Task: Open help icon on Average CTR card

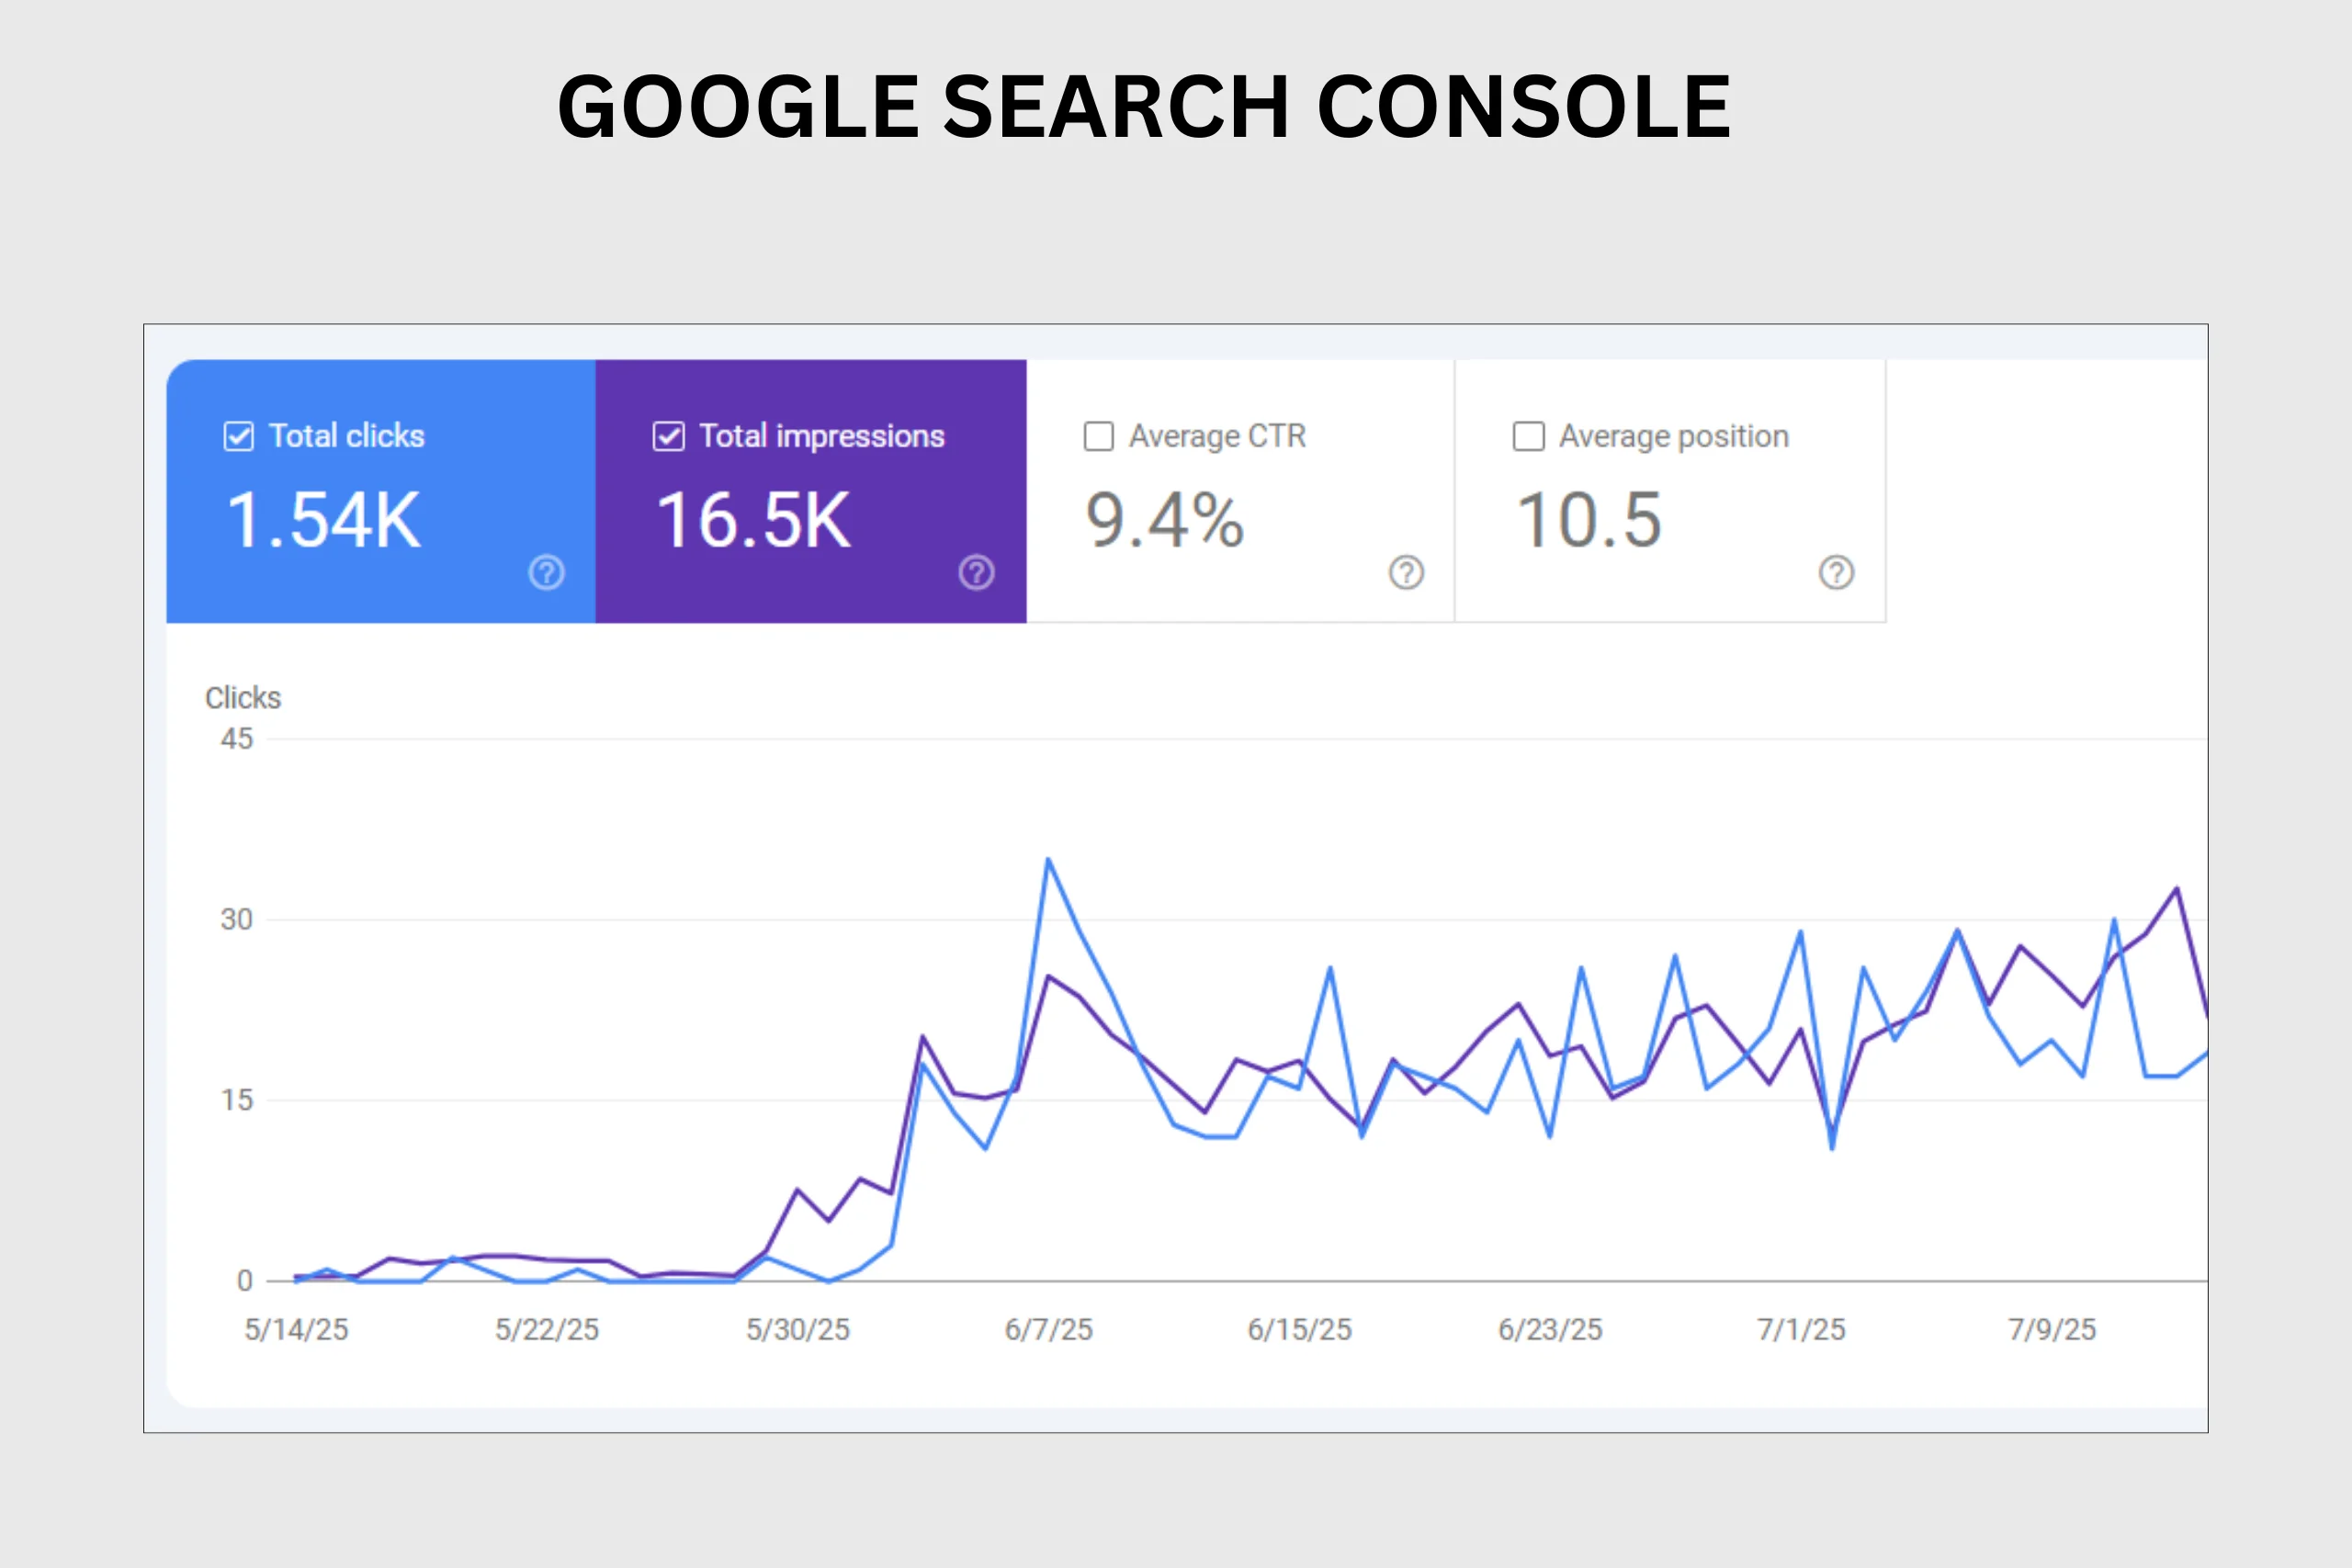Action: click(x=1406, y=573)
